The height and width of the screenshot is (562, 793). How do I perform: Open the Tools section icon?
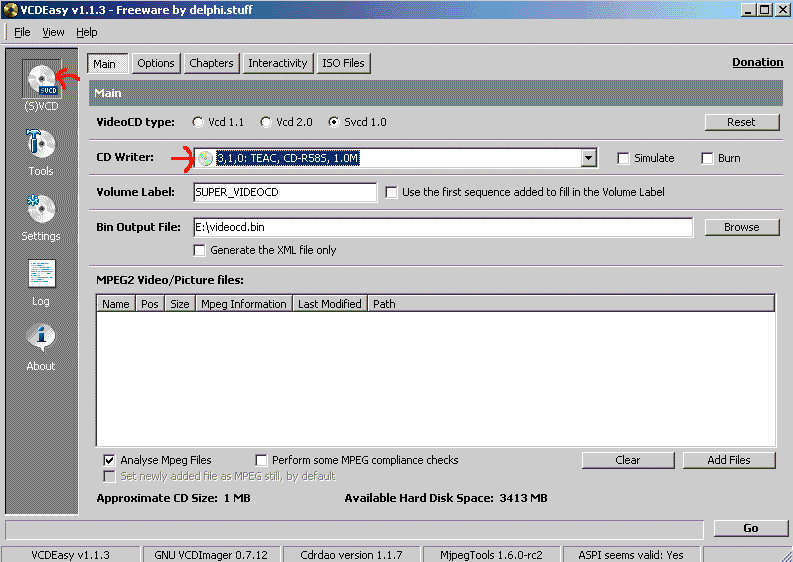point(41,145)
